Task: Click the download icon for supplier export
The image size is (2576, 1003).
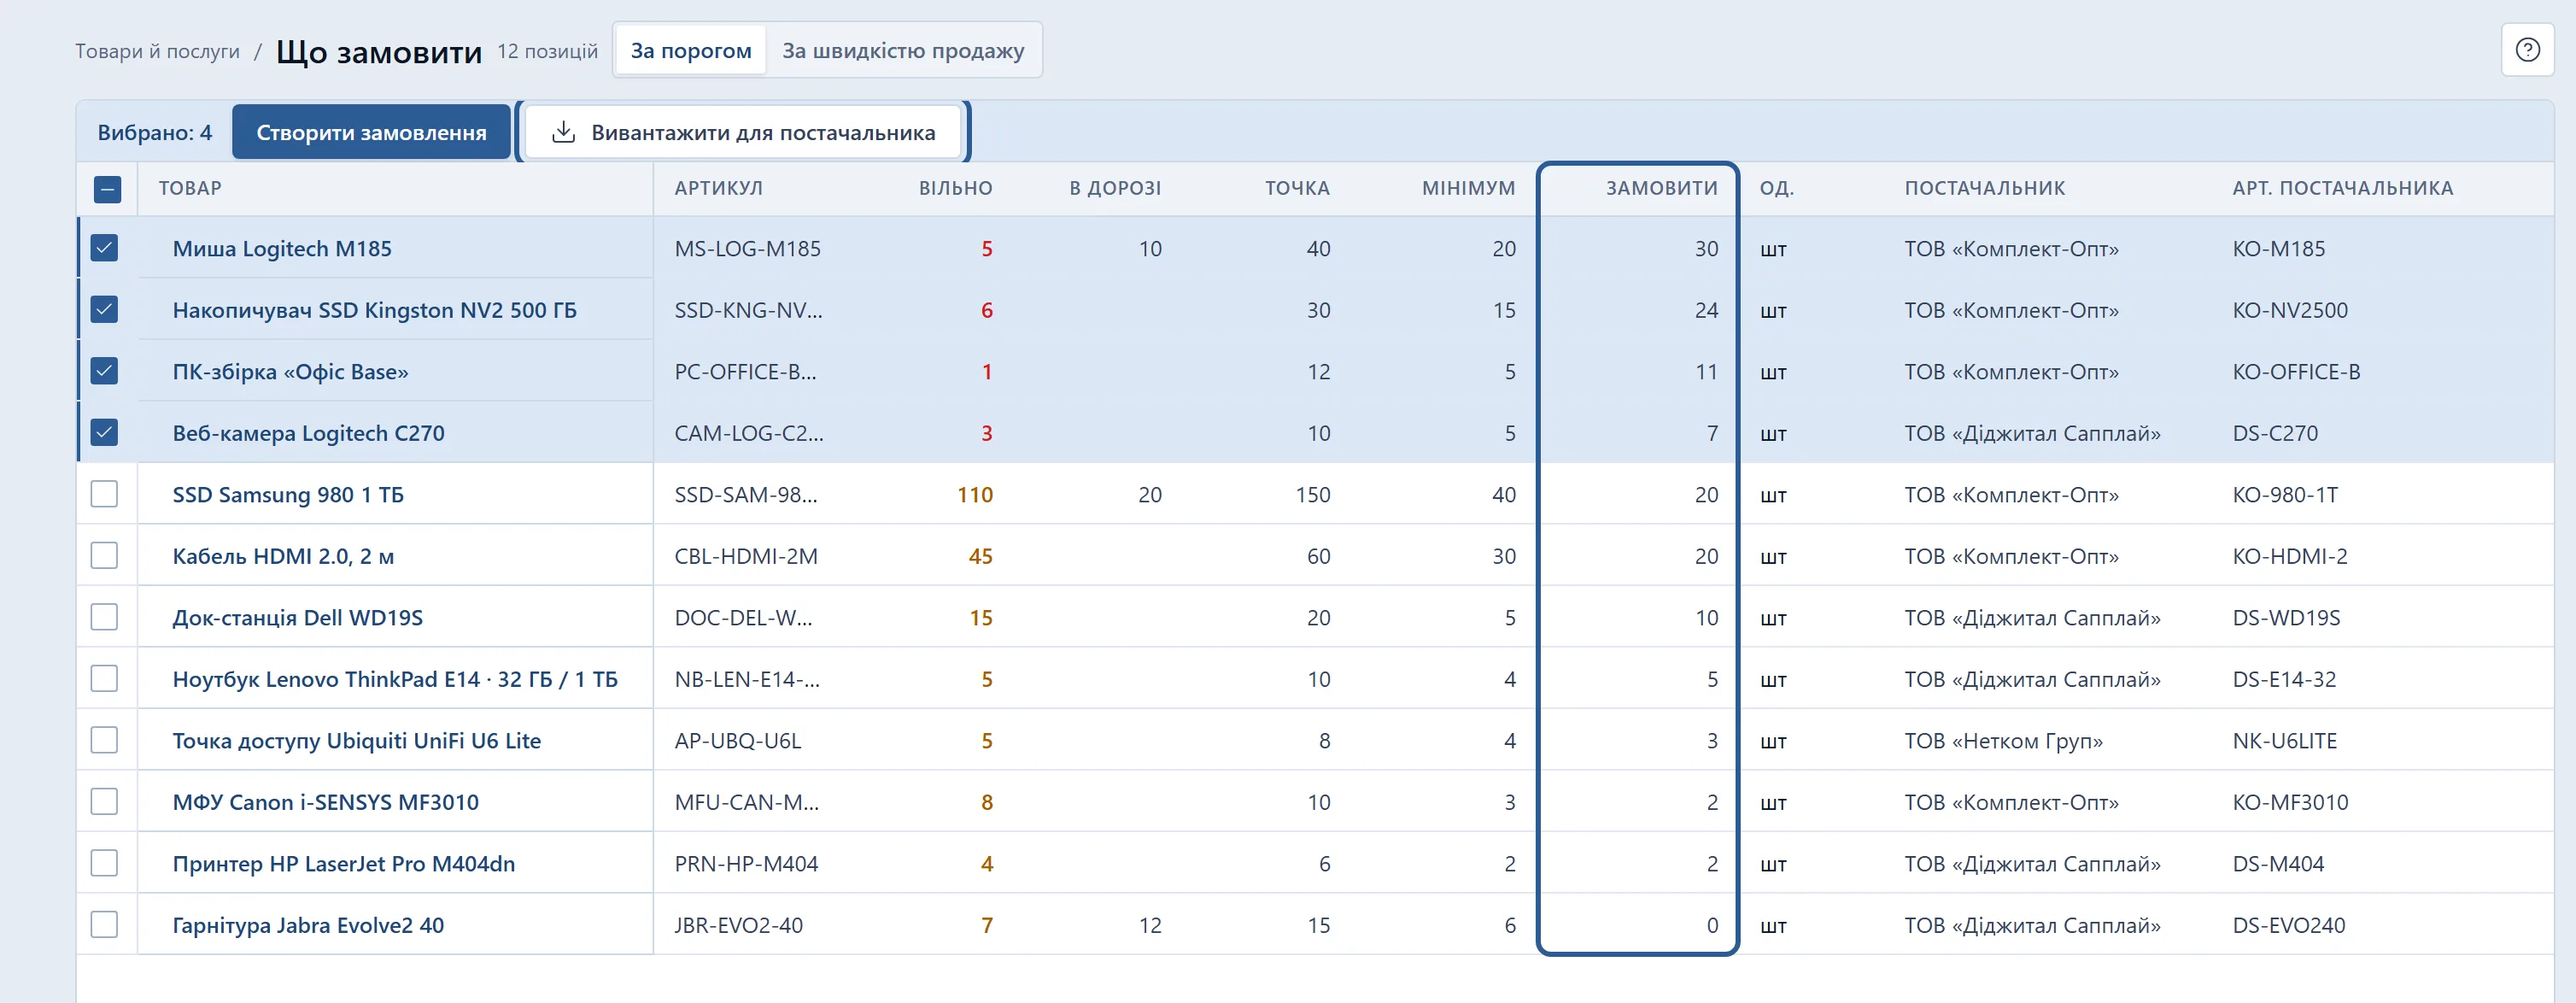Action: [564, 132]
